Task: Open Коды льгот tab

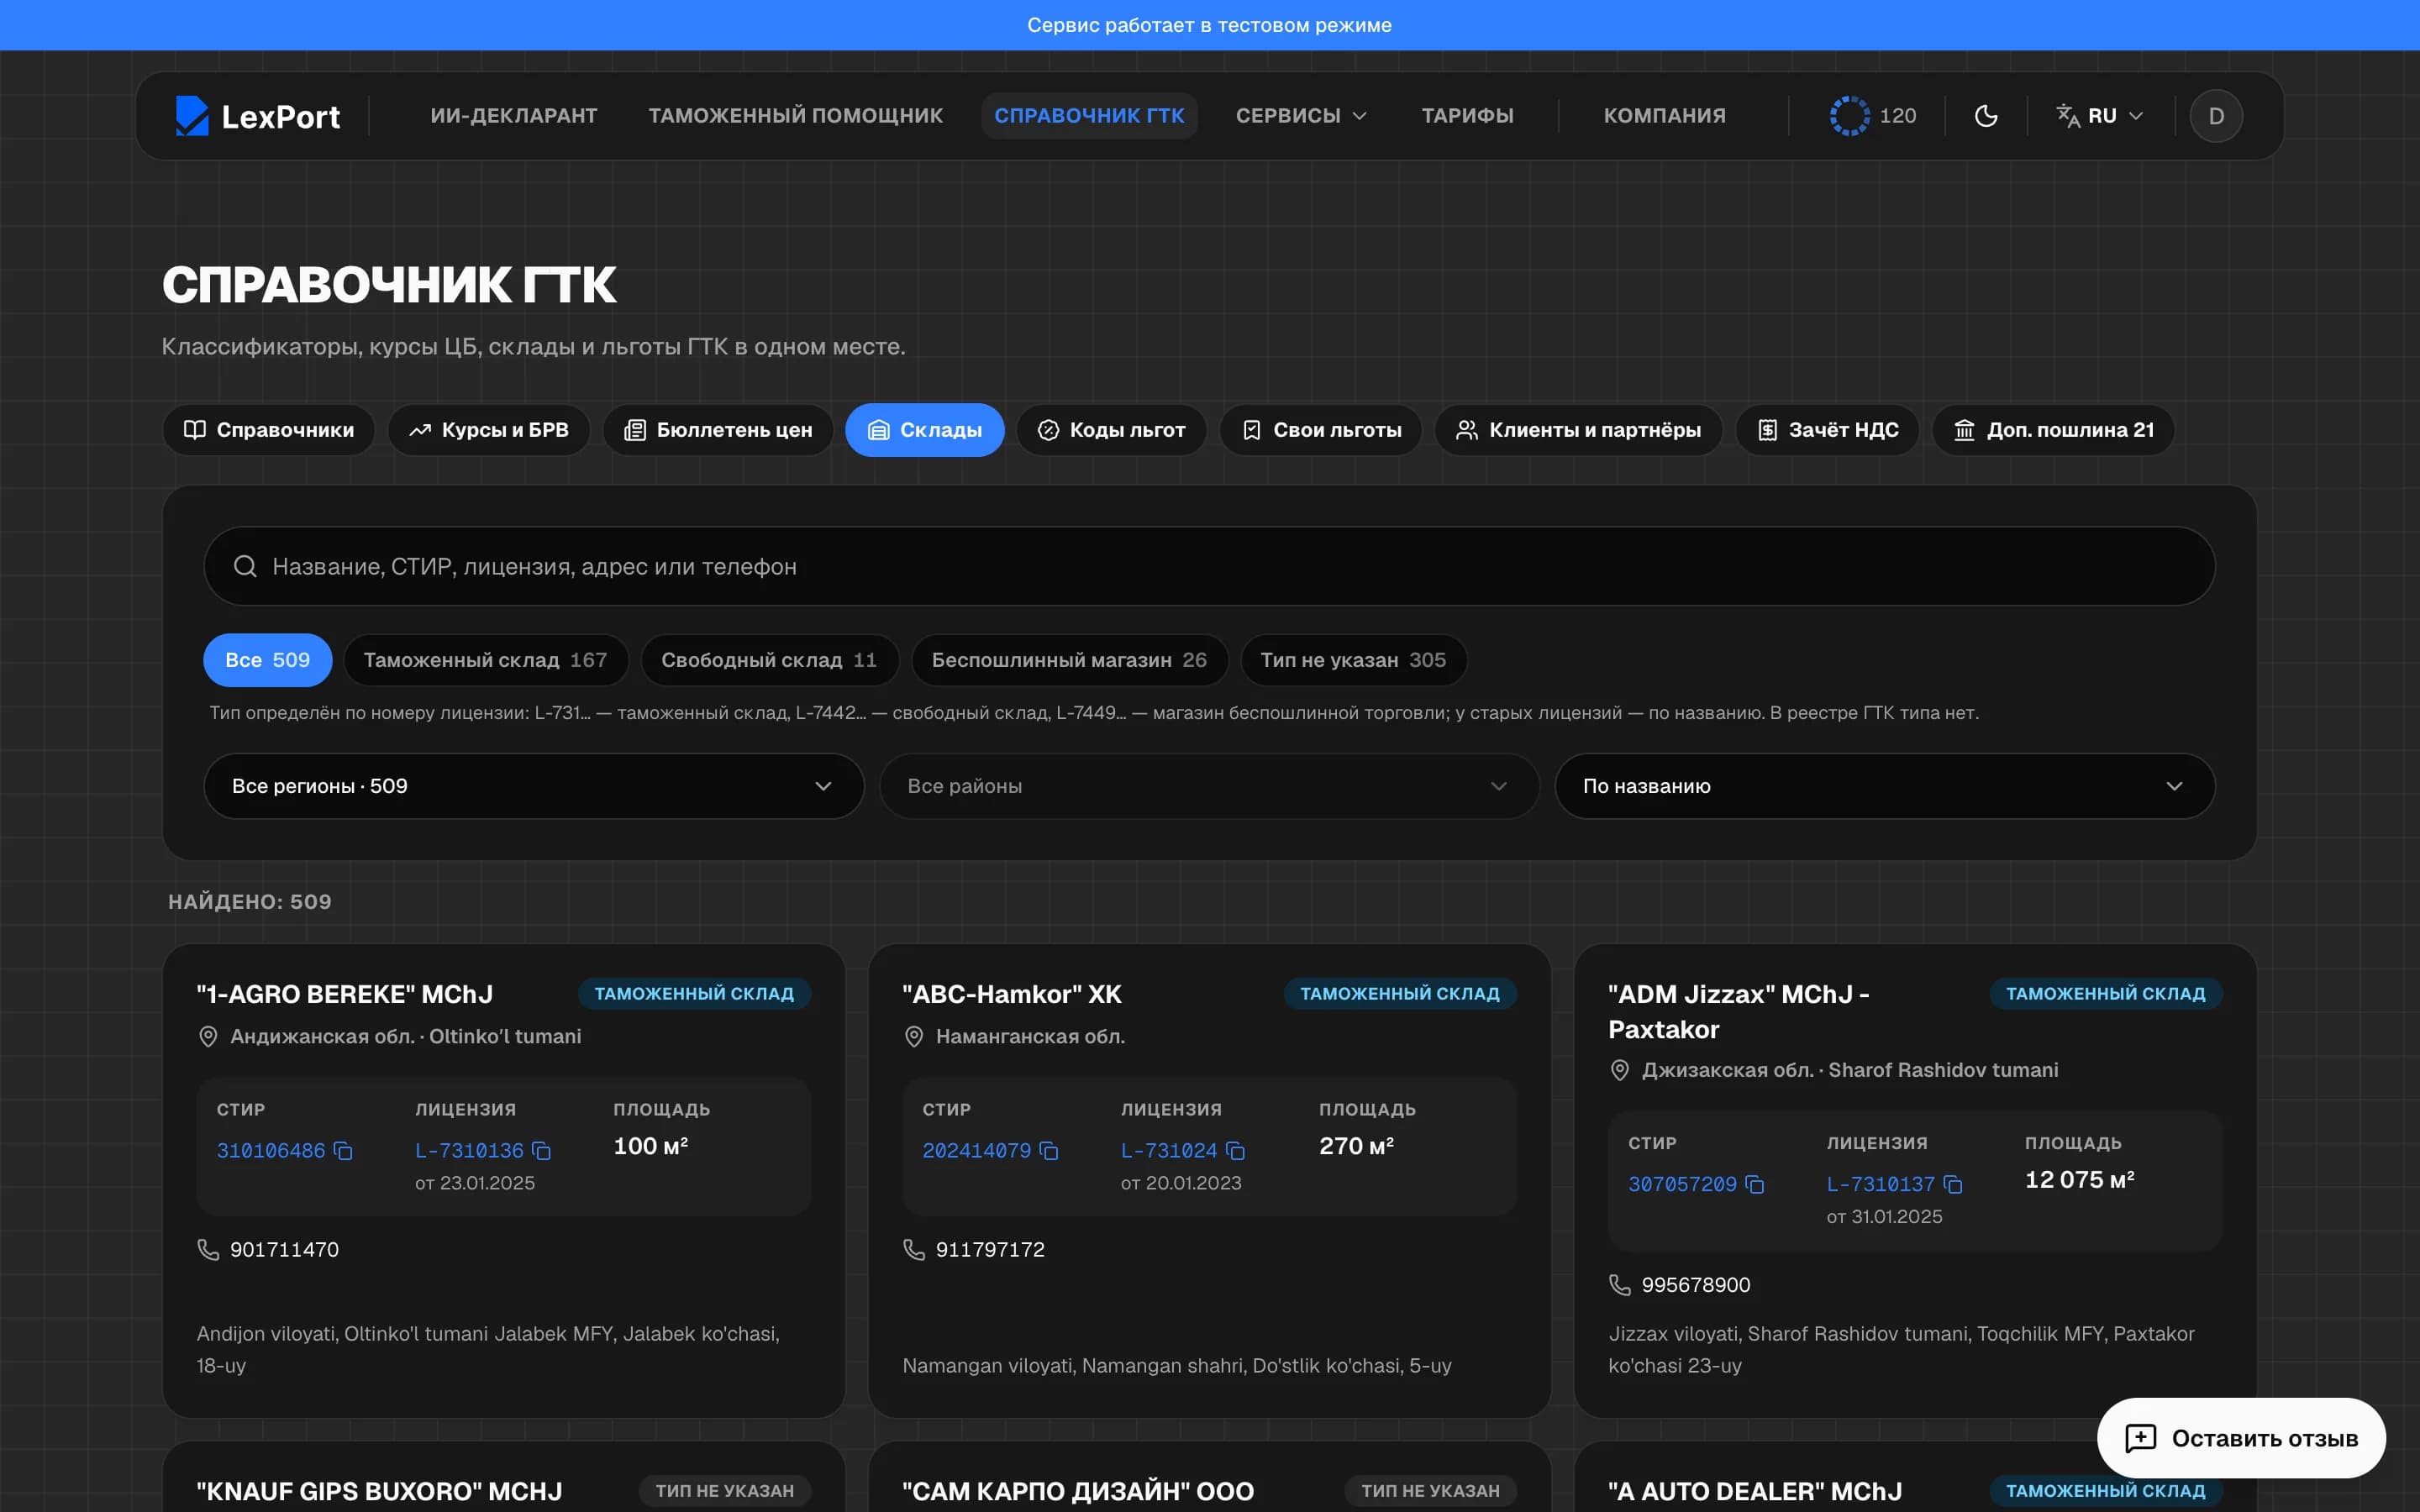Action: click(1111, 430)
